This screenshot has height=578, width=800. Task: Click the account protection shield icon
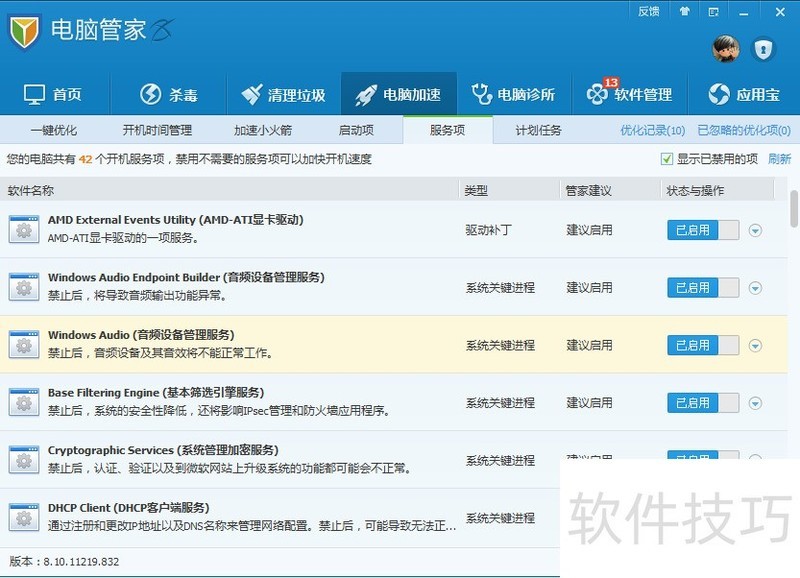pyautogui.click(x=763, y=49)
